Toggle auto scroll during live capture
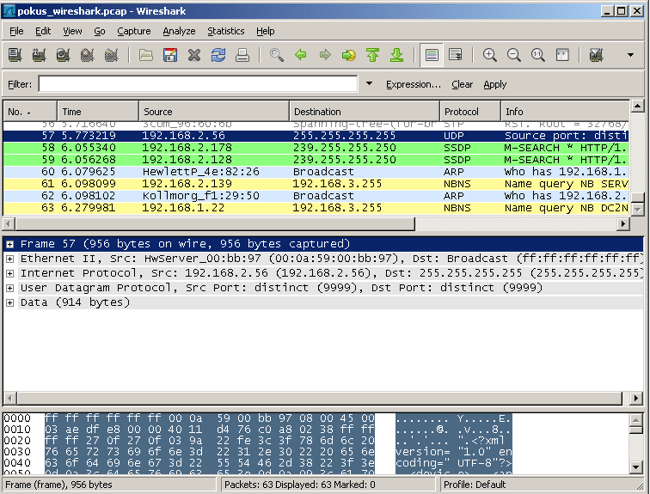Image resolution: width=650 pixels, height=494 pixels. click(456, 55)
